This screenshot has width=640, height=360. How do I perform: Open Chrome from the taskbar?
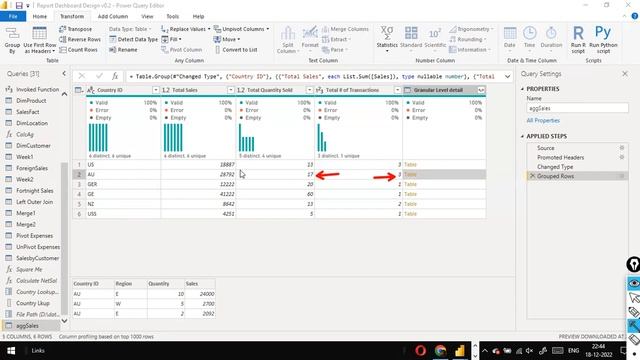pyautogui.click(x=440, y=351)
